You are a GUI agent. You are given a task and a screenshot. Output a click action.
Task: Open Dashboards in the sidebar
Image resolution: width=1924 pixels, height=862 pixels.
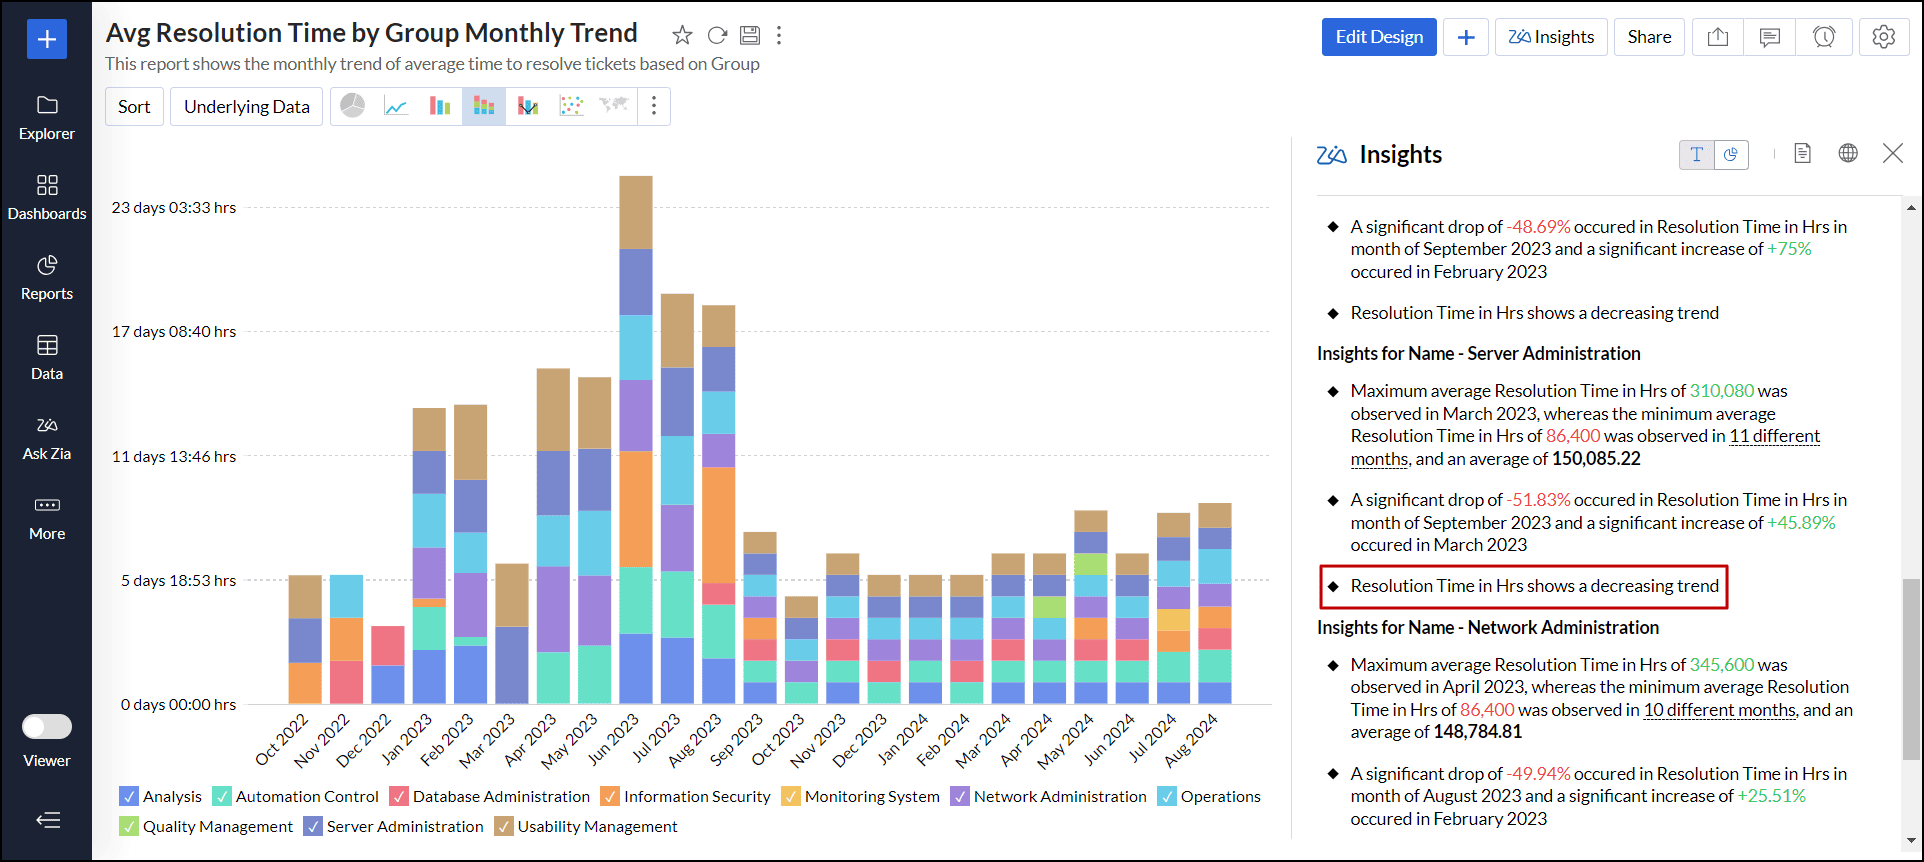(47, 197)
